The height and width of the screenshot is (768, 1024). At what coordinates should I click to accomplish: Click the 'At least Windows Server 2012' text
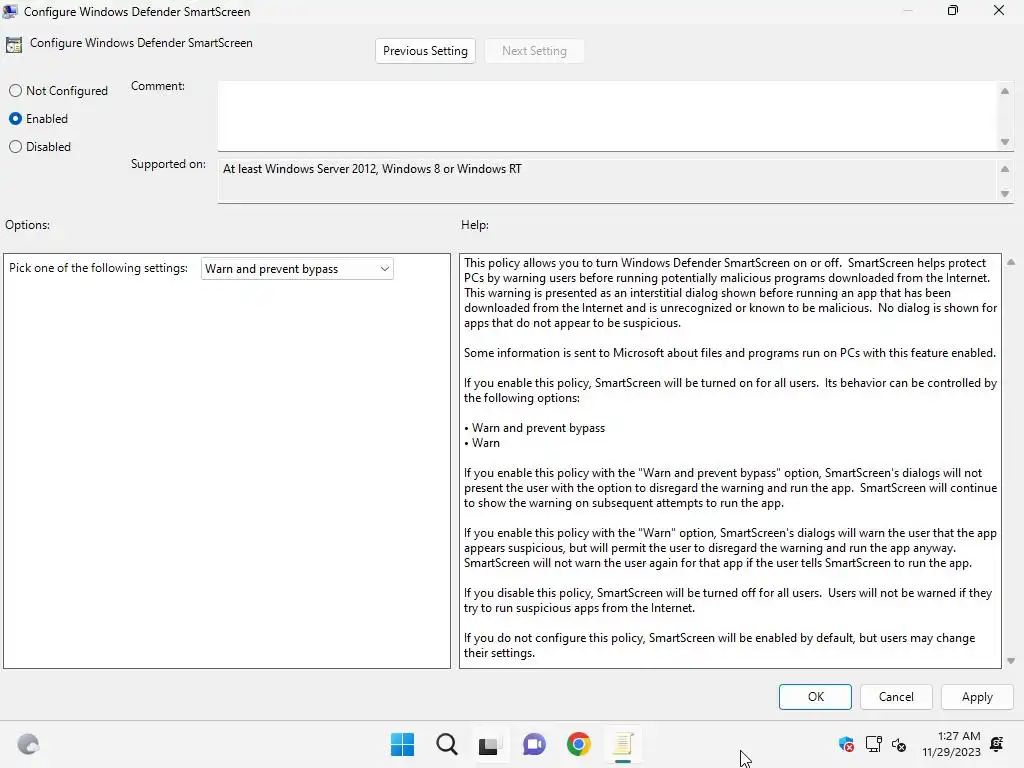click(x=372, y=169)
